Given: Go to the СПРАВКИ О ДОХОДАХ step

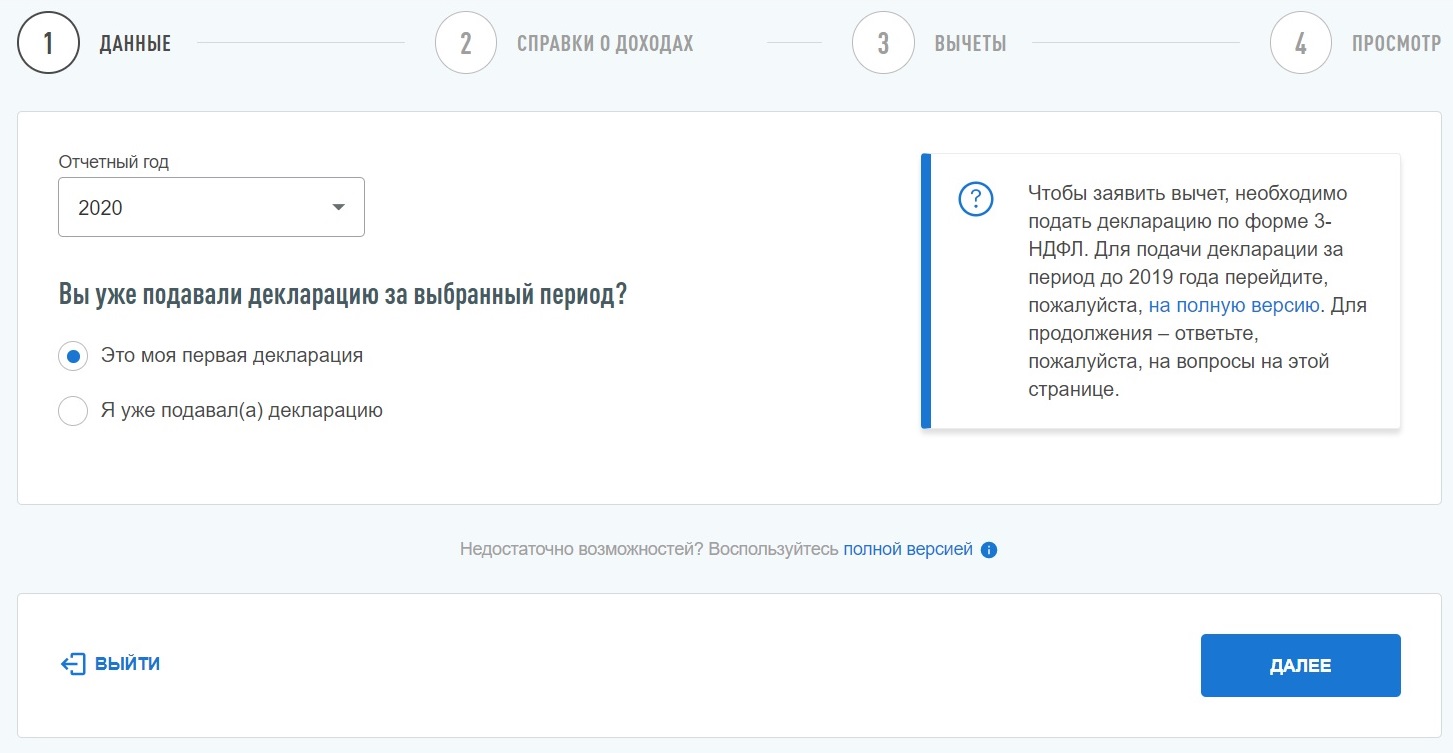Looking at the screenshot, I should pos(605,44).
